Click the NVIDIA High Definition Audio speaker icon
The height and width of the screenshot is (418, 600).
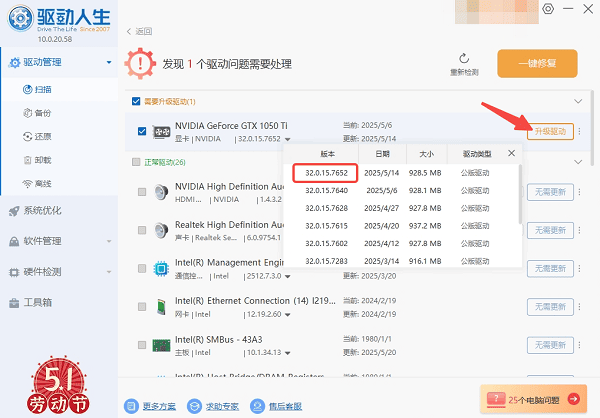161,192
